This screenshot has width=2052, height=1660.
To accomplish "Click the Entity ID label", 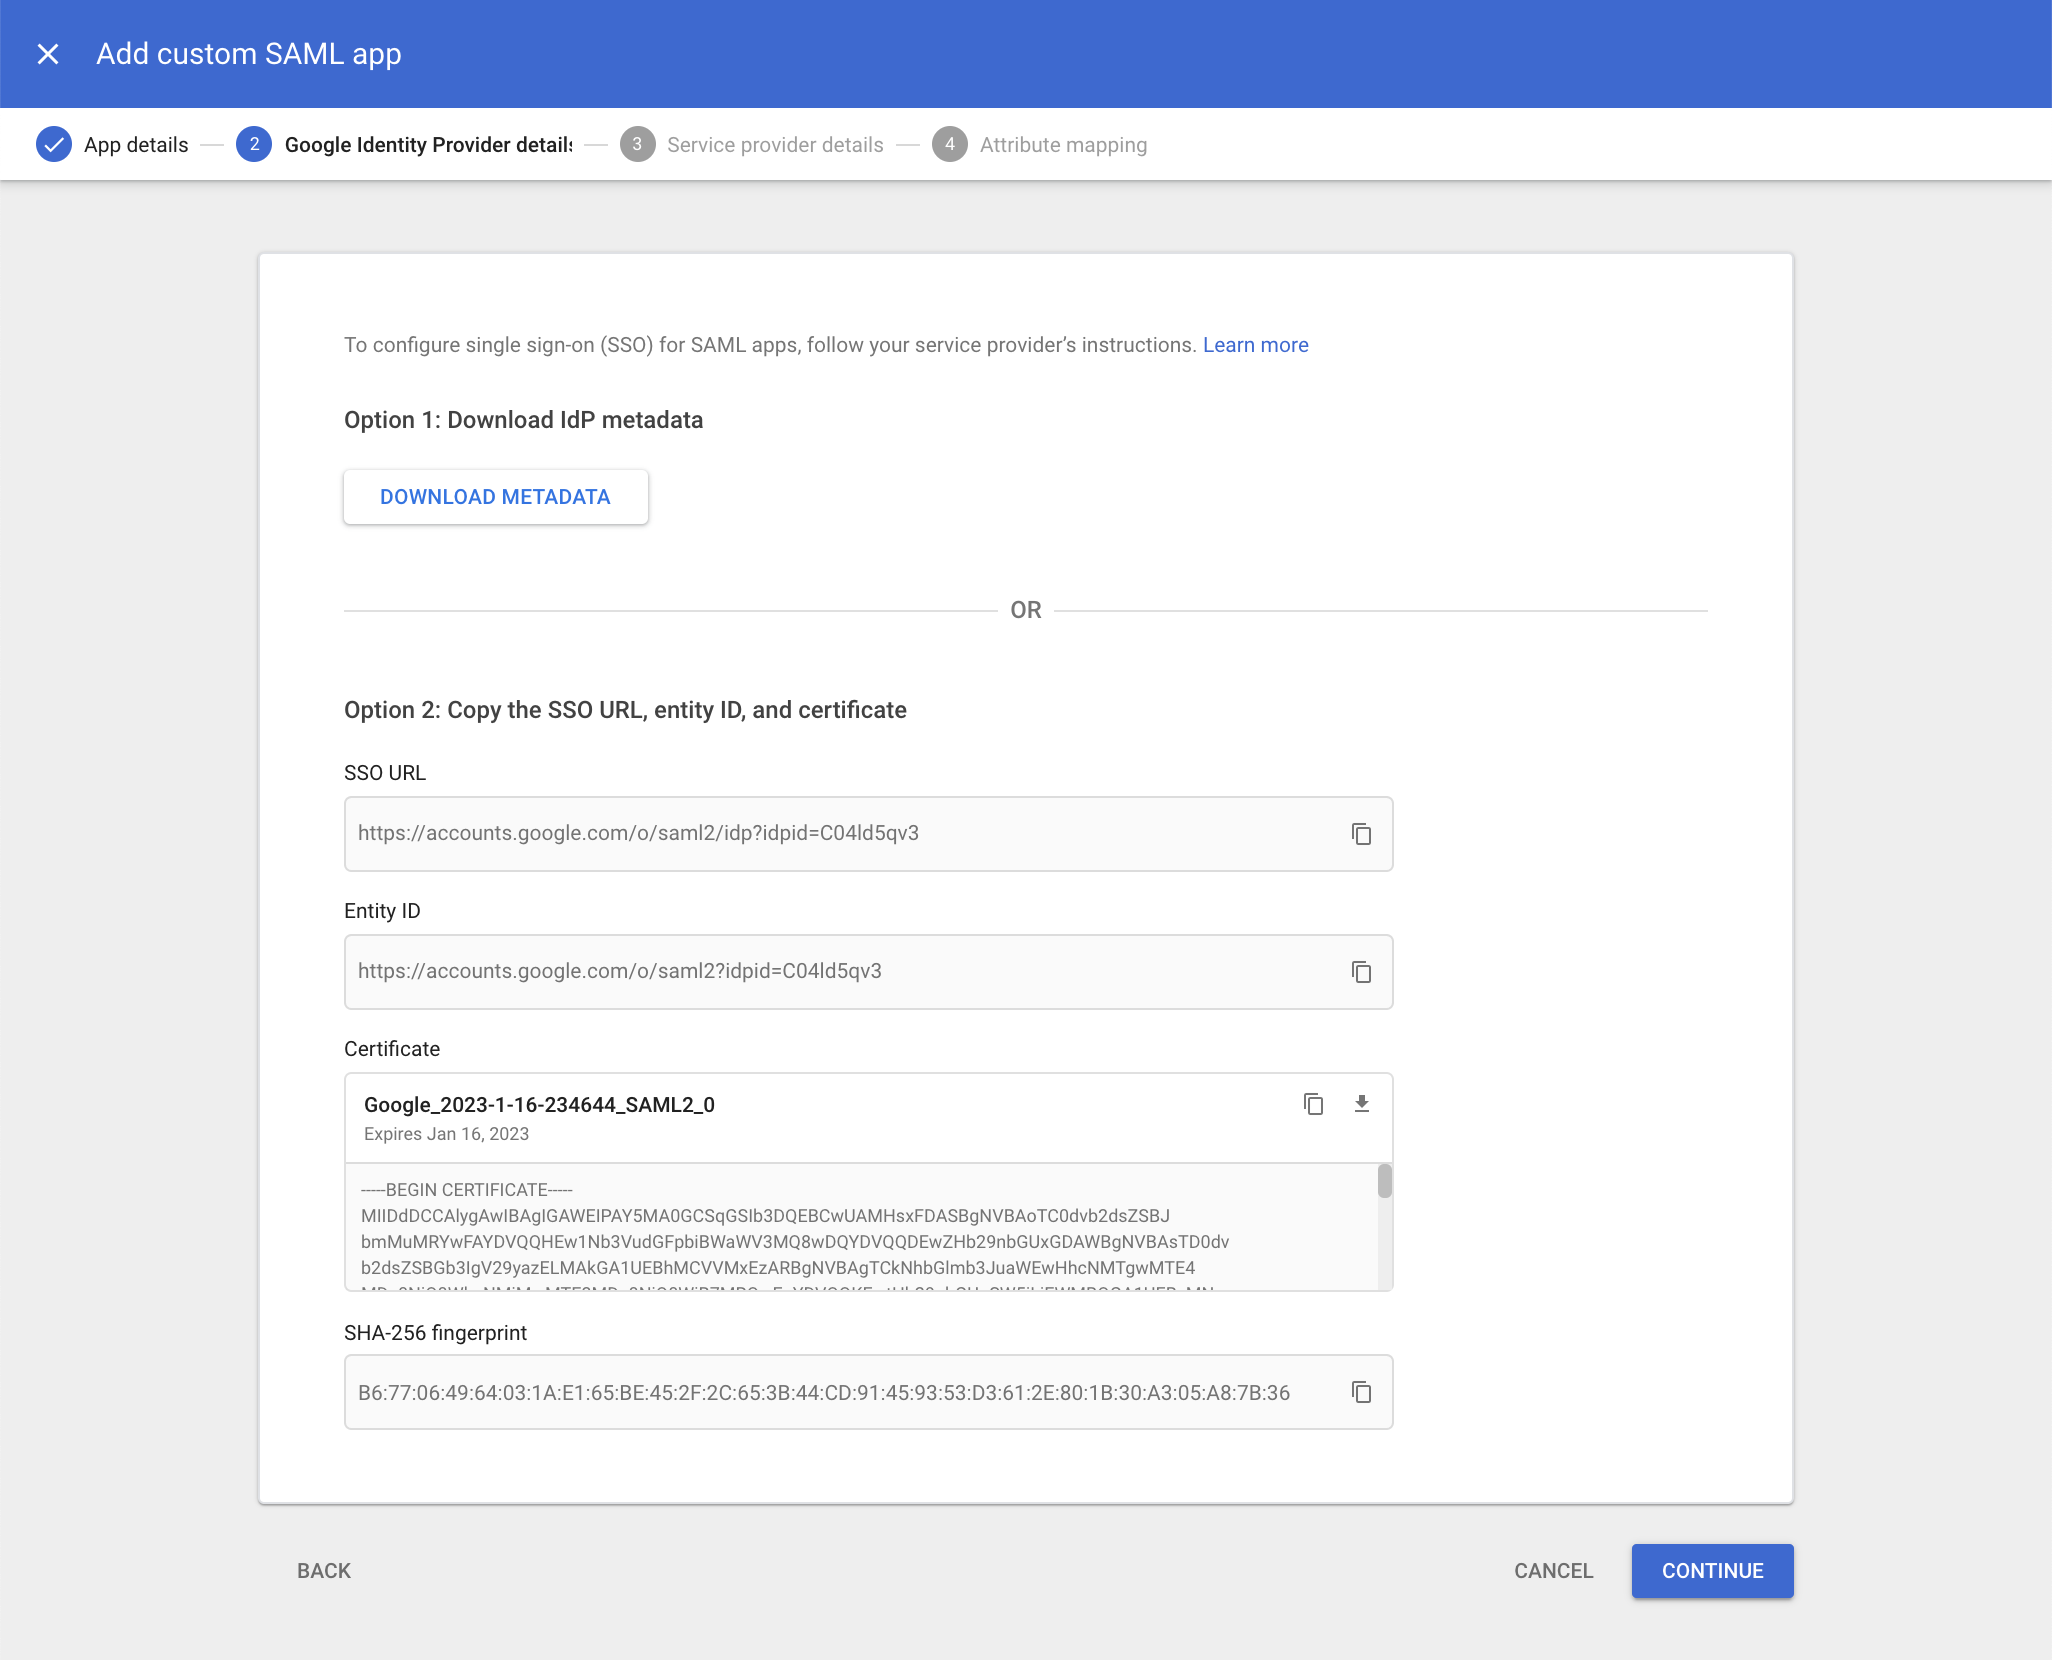I will click(x=382, y=911).
